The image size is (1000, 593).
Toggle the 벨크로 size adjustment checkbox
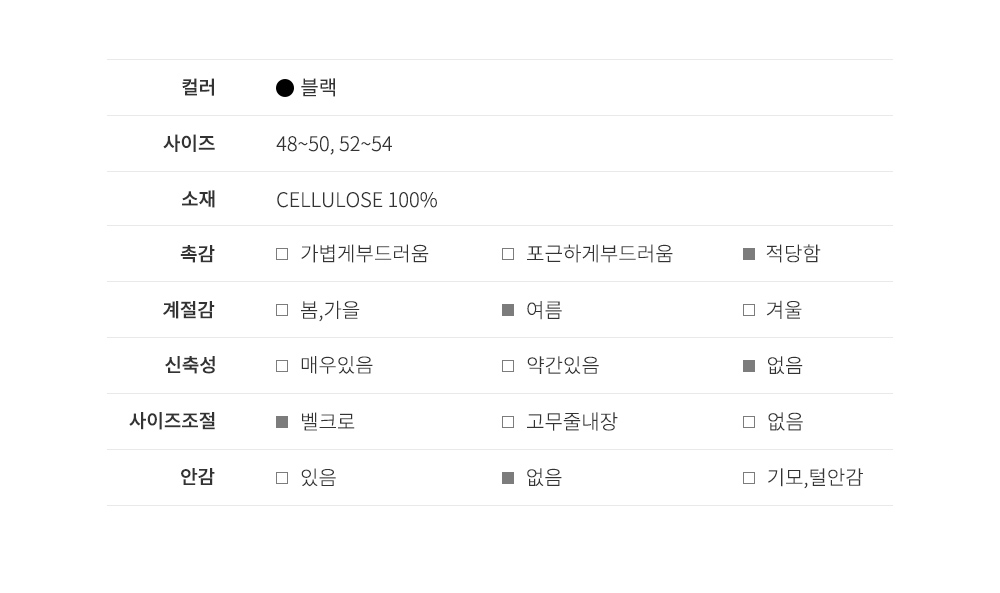click(x=282, y=422)
